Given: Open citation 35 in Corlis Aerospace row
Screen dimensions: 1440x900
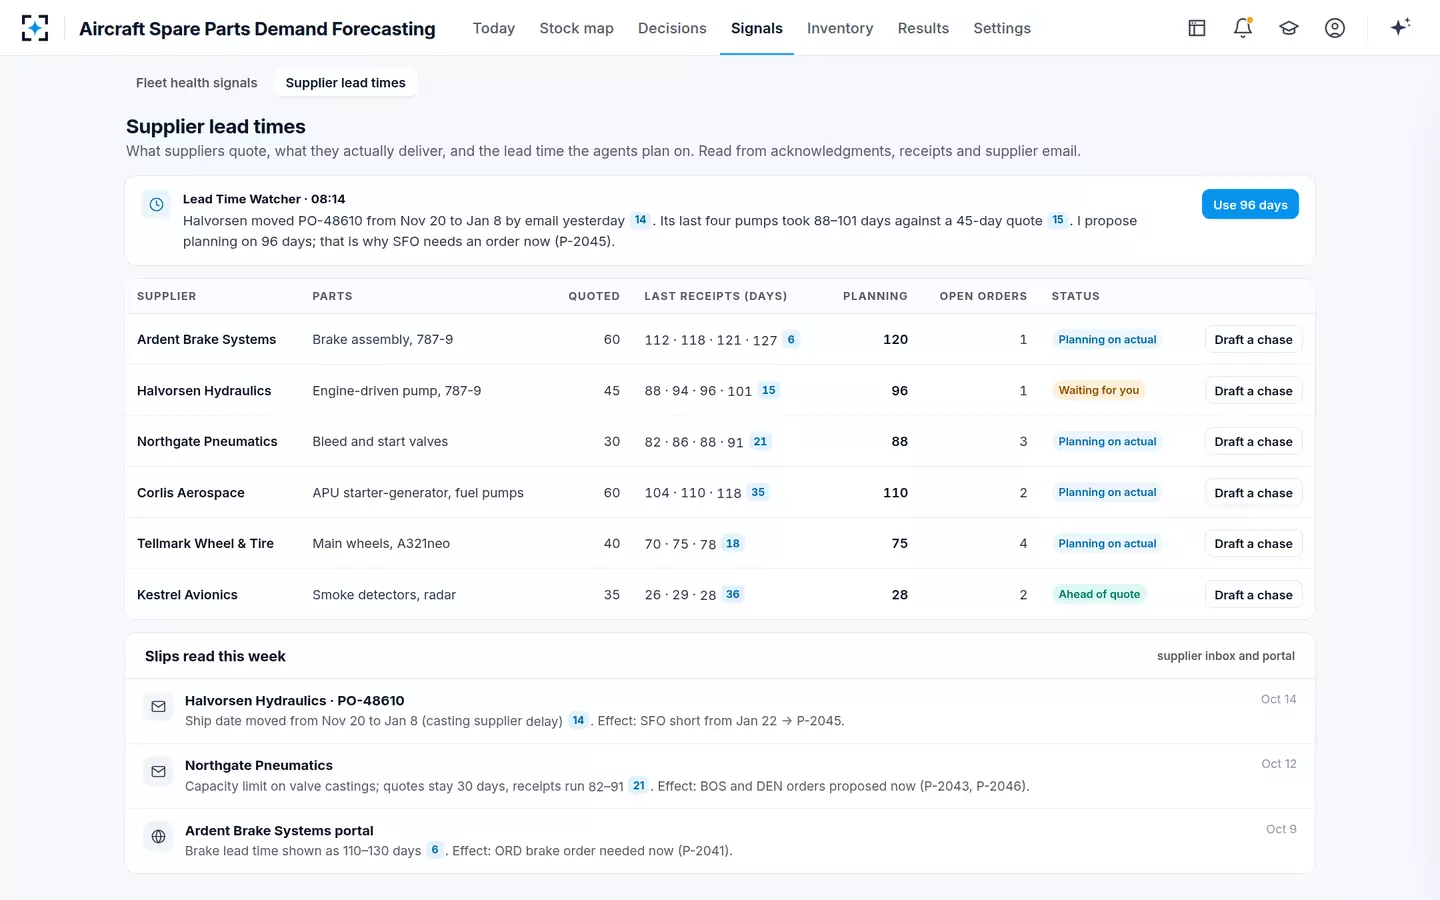Looking at the screenshot, I should coord(758,492).
